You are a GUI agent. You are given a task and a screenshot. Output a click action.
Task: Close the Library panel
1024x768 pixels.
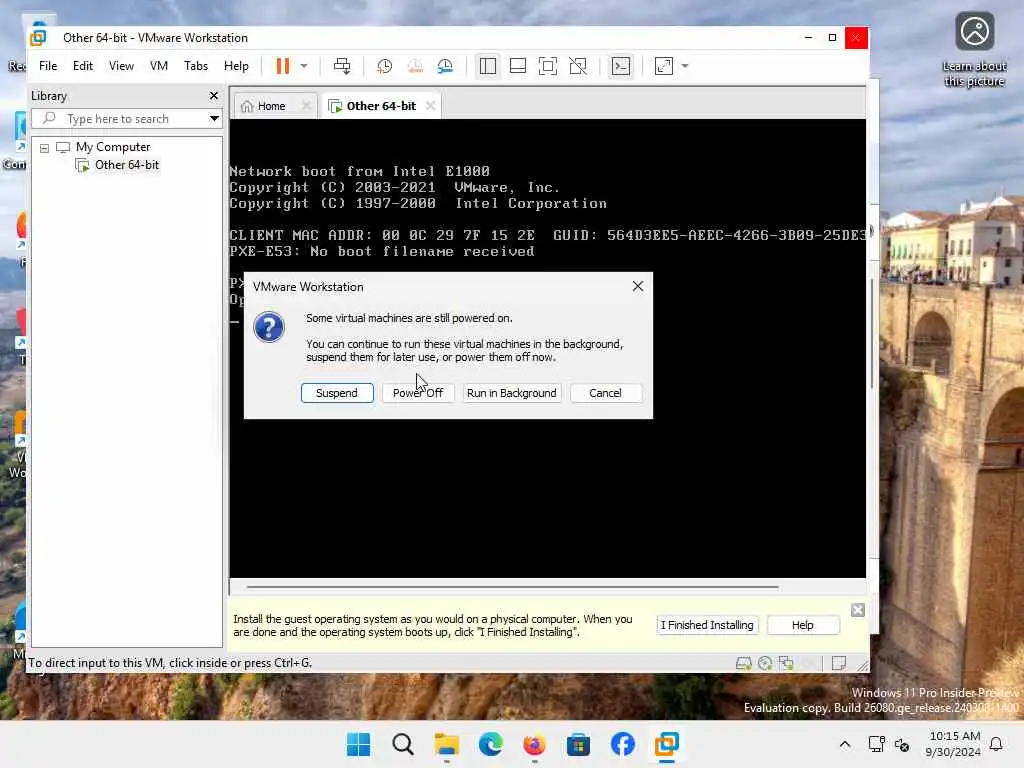[x=214, y=96]
